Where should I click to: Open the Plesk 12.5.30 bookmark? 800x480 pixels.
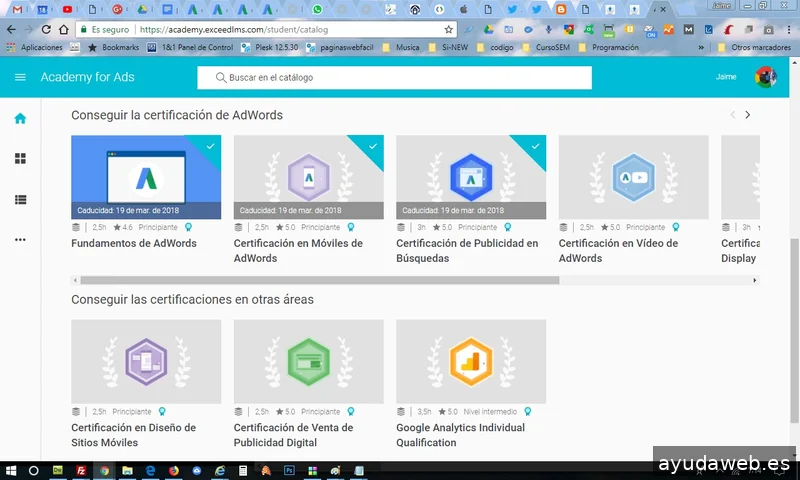[x=270, y=47]
